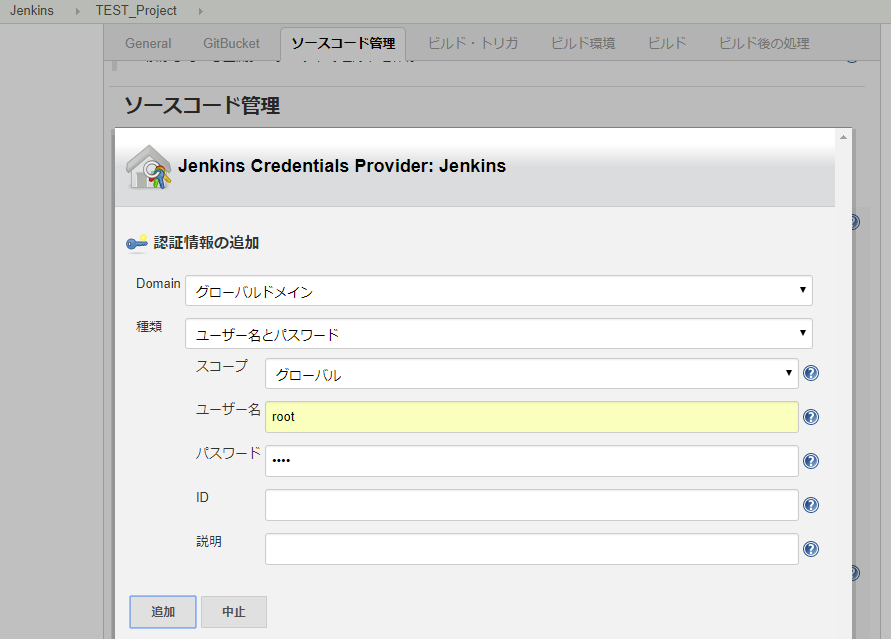
Task: Select the ソースコード管理 tab
Action: tap(343, 43)
